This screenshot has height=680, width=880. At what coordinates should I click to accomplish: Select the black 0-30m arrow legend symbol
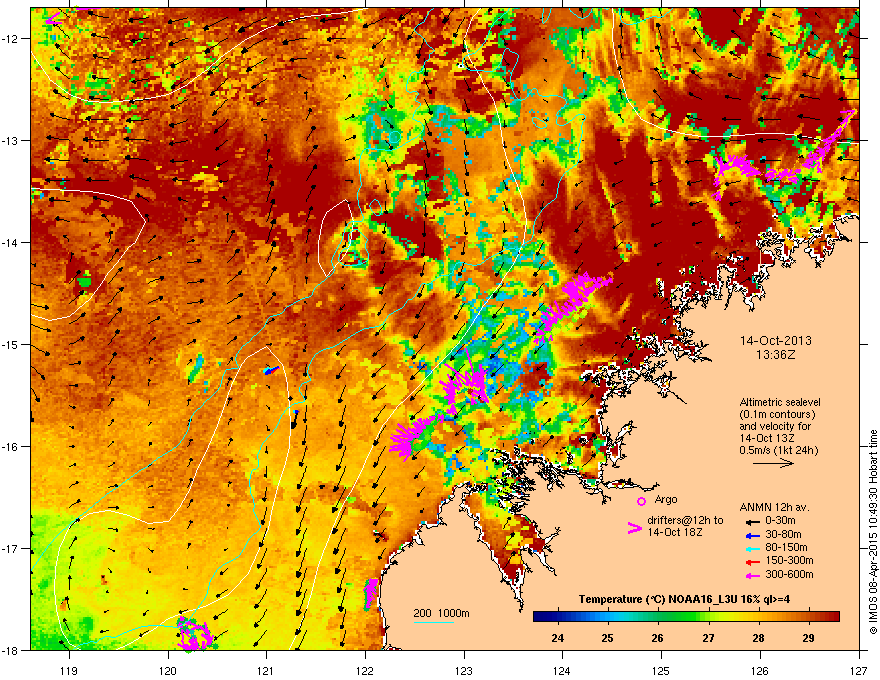753,521
